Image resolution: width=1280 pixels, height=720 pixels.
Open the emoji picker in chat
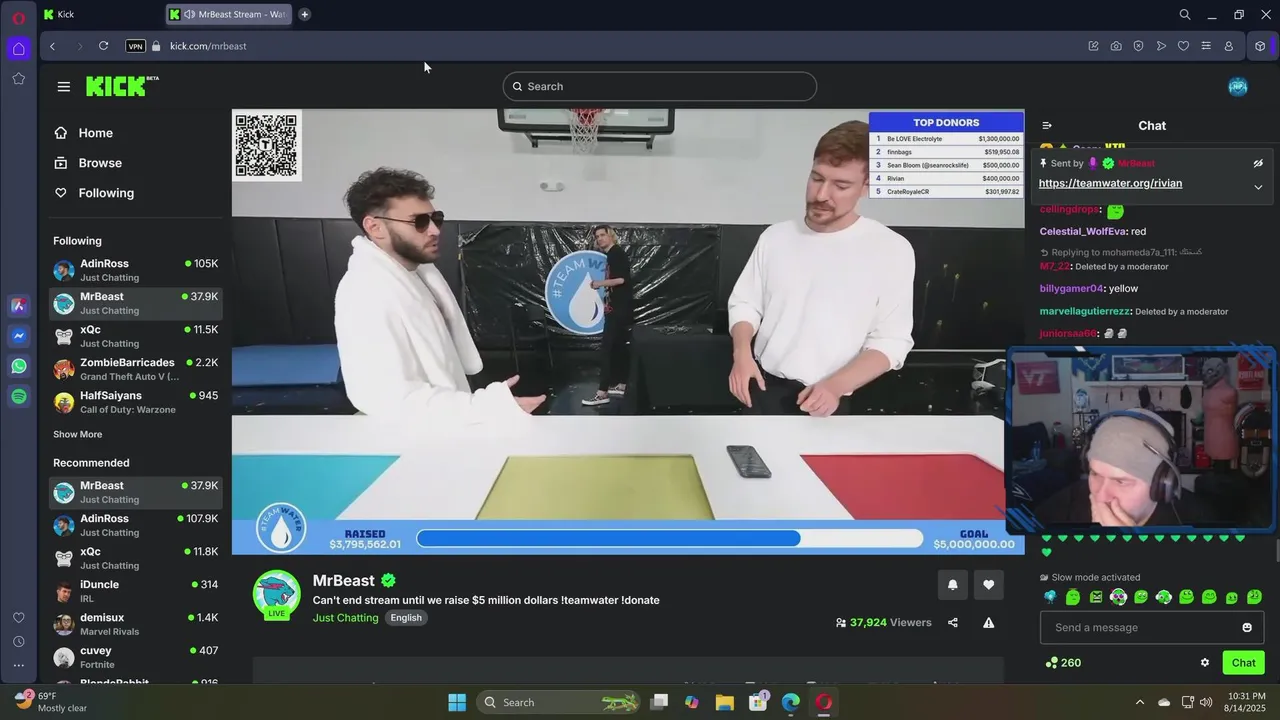pyautogui.click(x=1247, y=627)
